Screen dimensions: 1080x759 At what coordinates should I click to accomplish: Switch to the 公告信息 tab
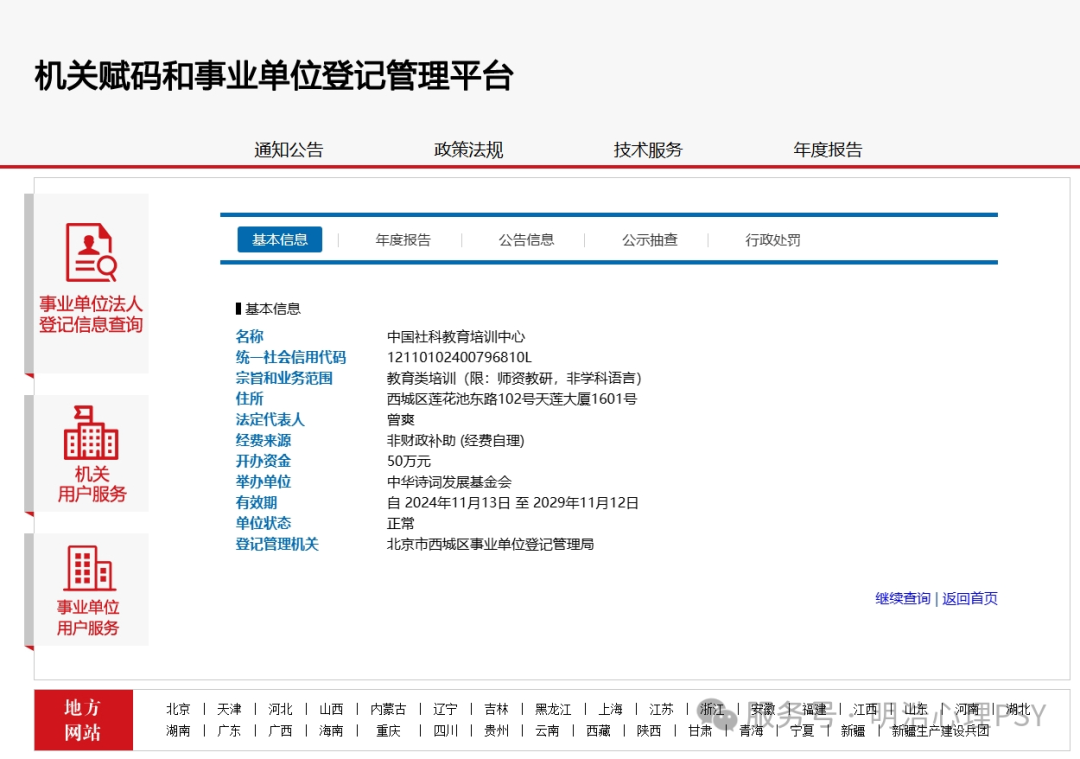pyautogui.click(x=526, y=240)
